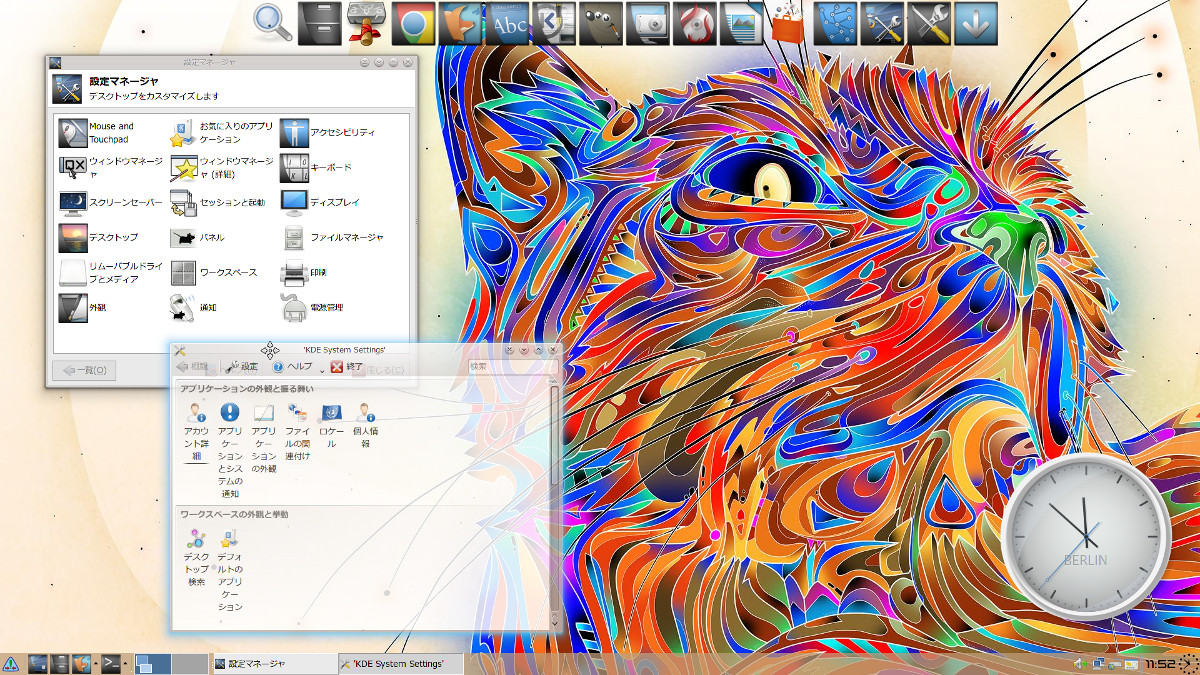Click 概観 back button in KDE toolbar
This screenshot has height=675, width=1200.
pos(192,367)
